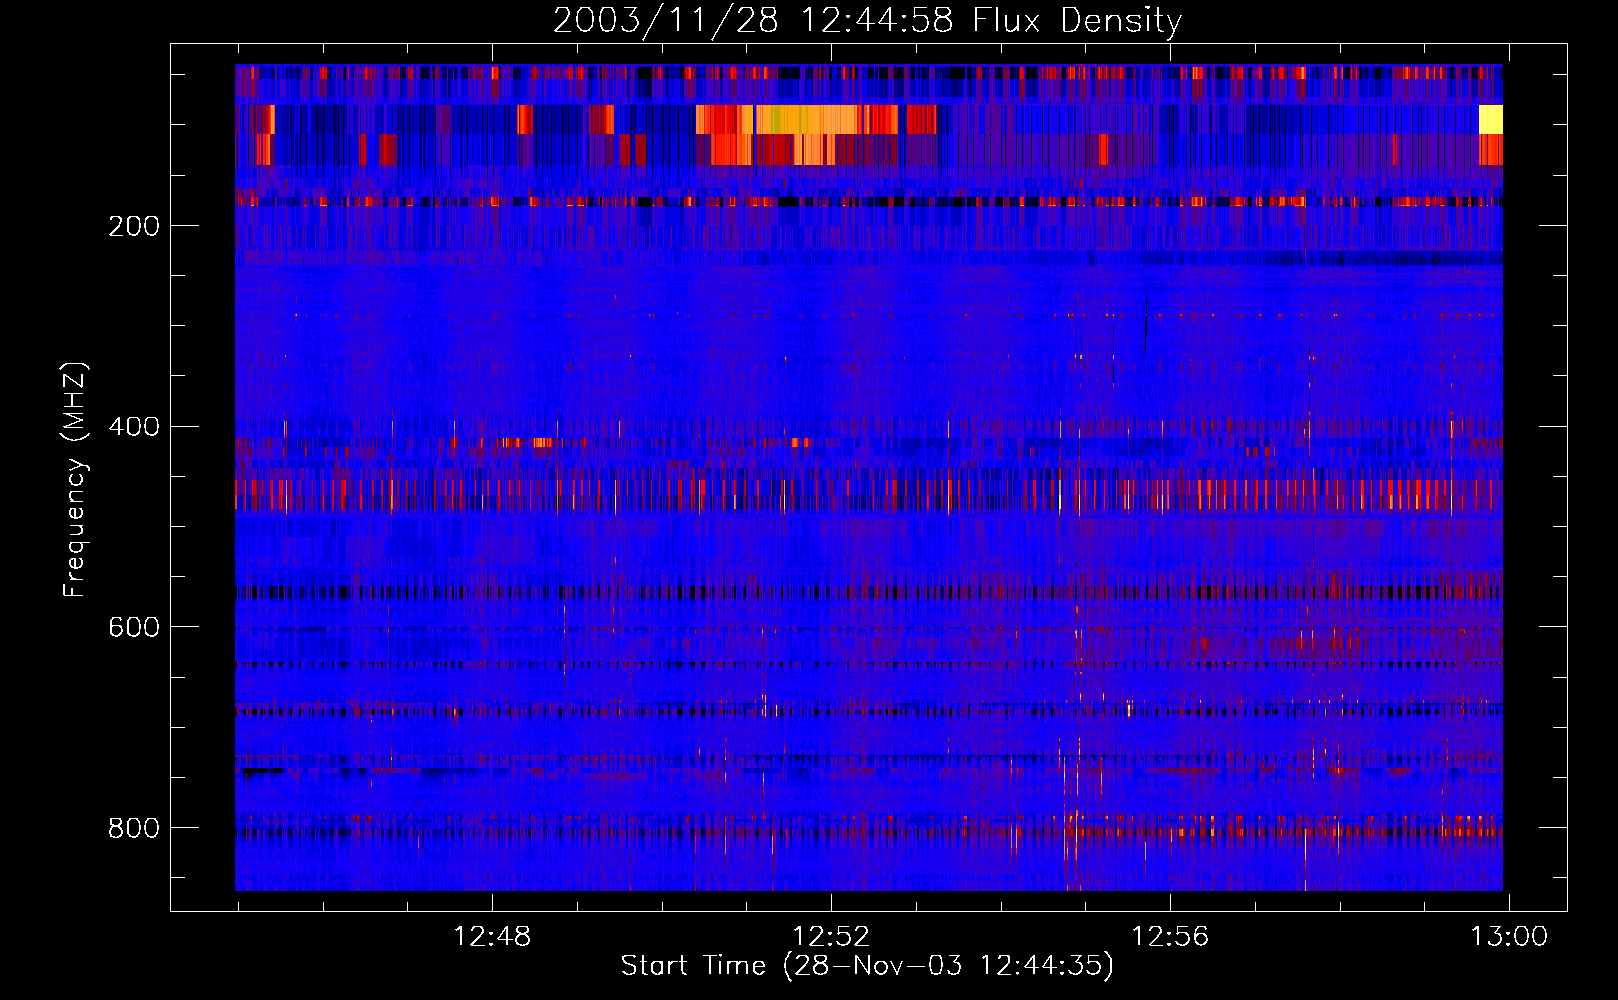Click the bright yellow burst near 13:00

[1491, 119]
